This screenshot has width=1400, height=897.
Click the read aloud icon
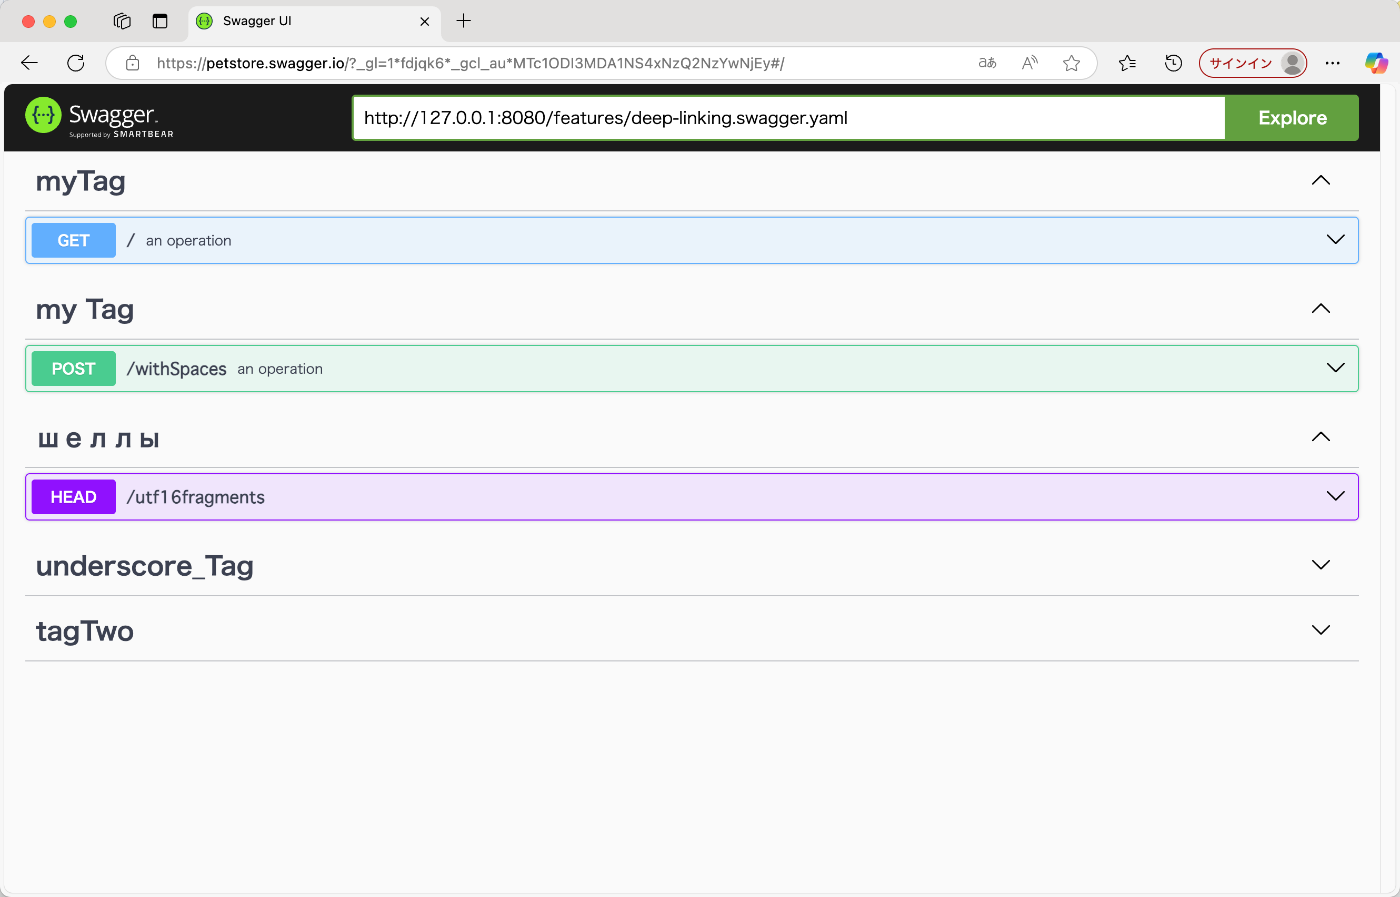[1030, 63]
